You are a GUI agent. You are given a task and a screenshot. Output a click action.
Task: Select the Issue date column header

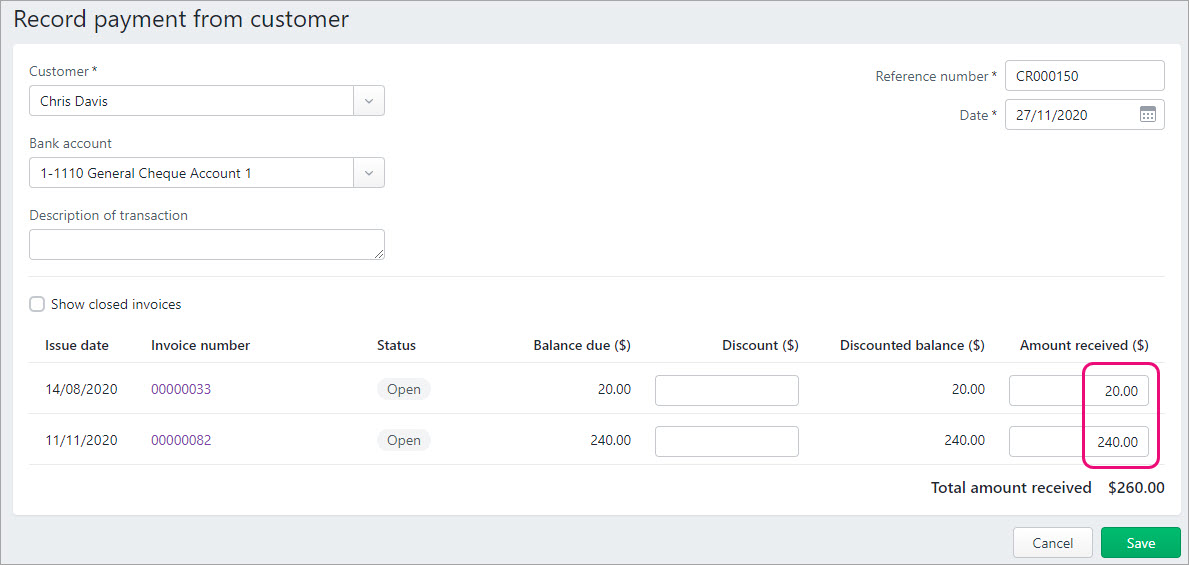click(77, 346)
